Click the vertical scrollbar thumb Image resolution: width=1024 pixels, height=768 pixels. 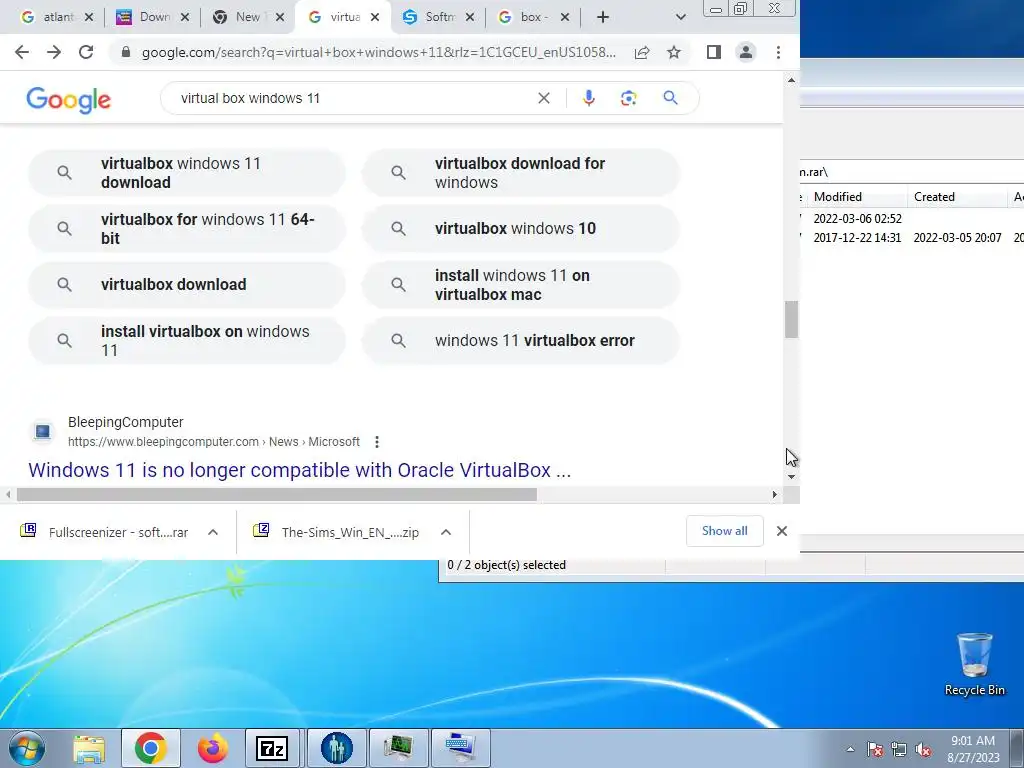(792, 319)
